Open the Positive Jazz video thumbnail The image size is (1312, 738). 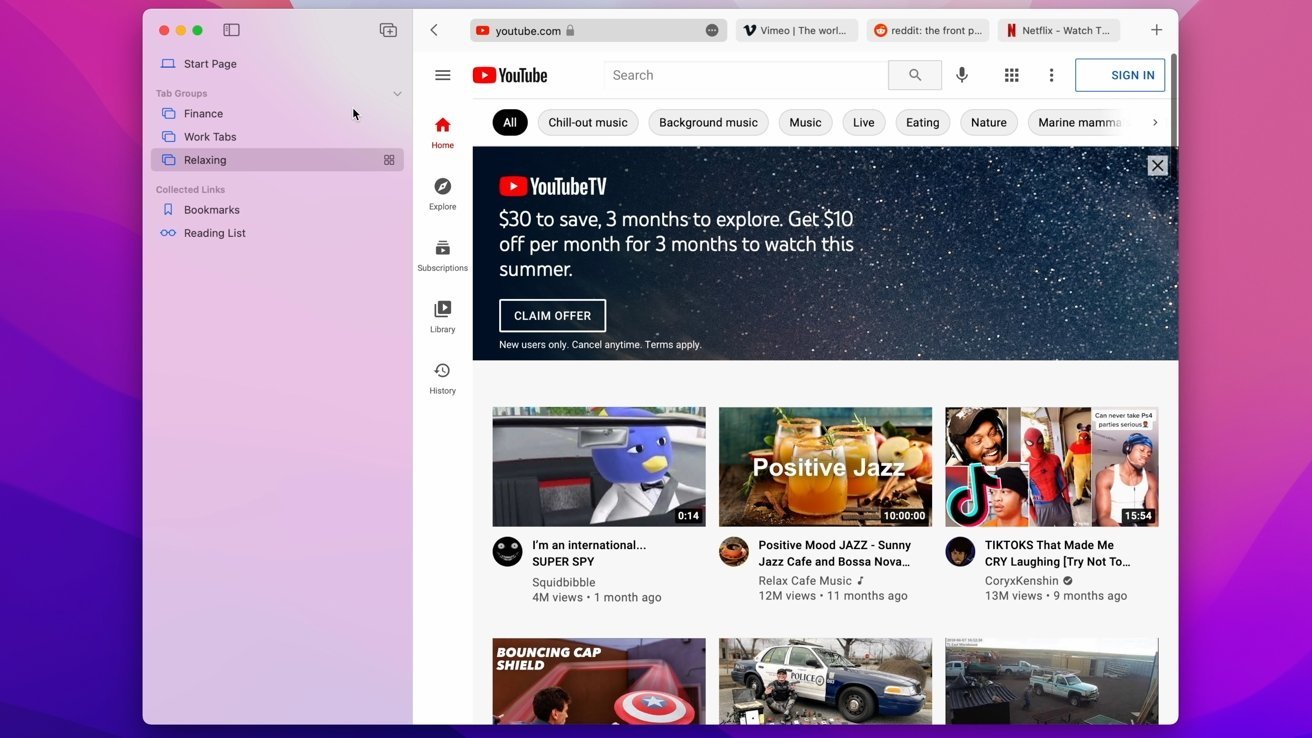coord(825,467)
